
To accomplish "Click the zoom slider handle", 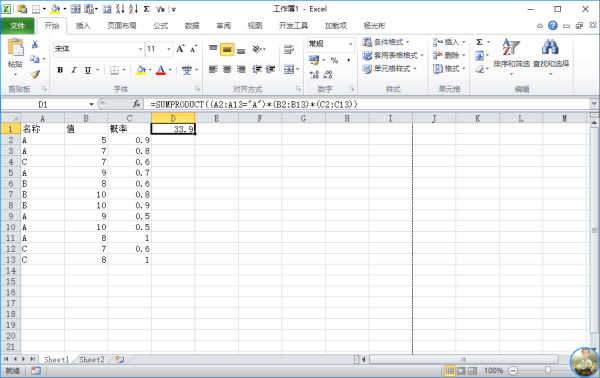I will coord(548,370).
